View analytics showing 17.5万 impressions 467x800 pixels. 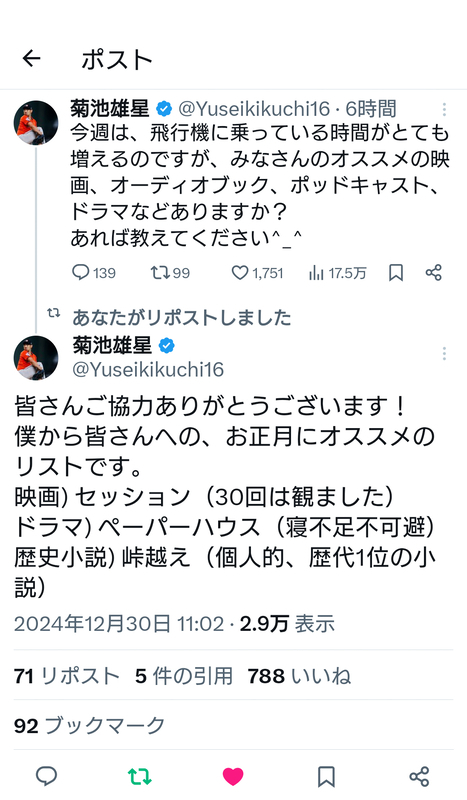[337, 273]
